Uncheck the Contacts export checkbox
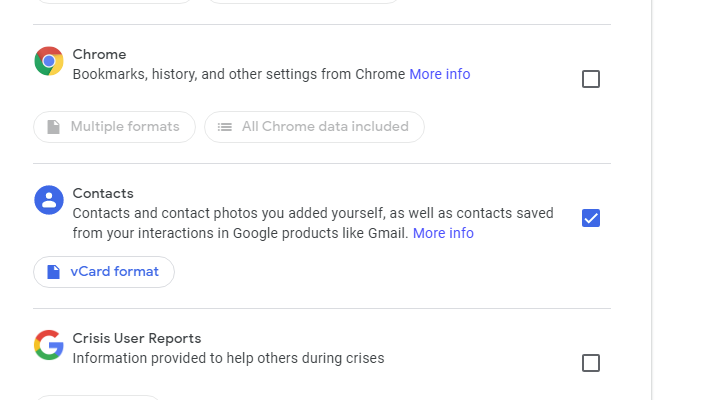The width and height of the screenshot is (711, 400). pos(591,218)
